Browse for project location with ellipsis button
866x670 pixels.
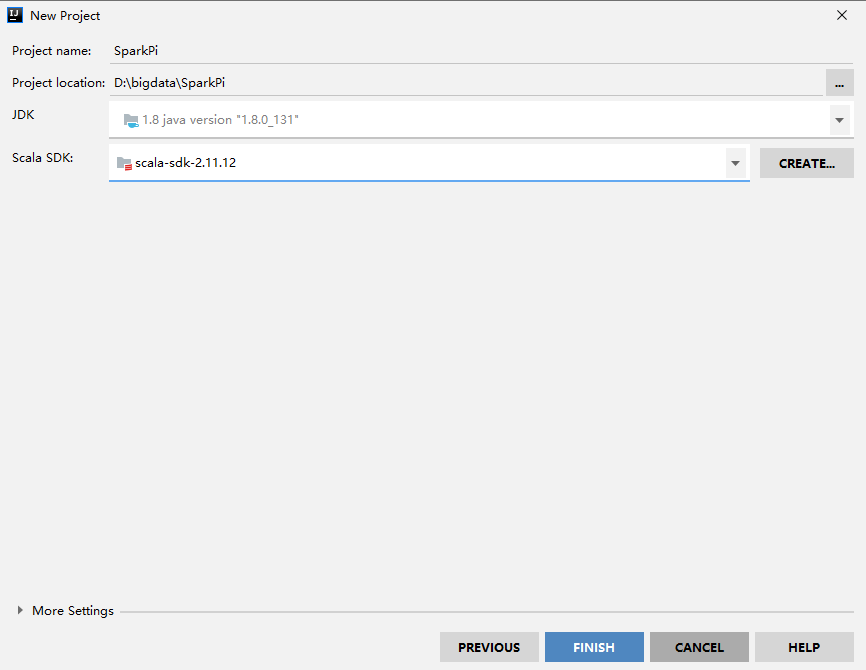tap(839, 83)
